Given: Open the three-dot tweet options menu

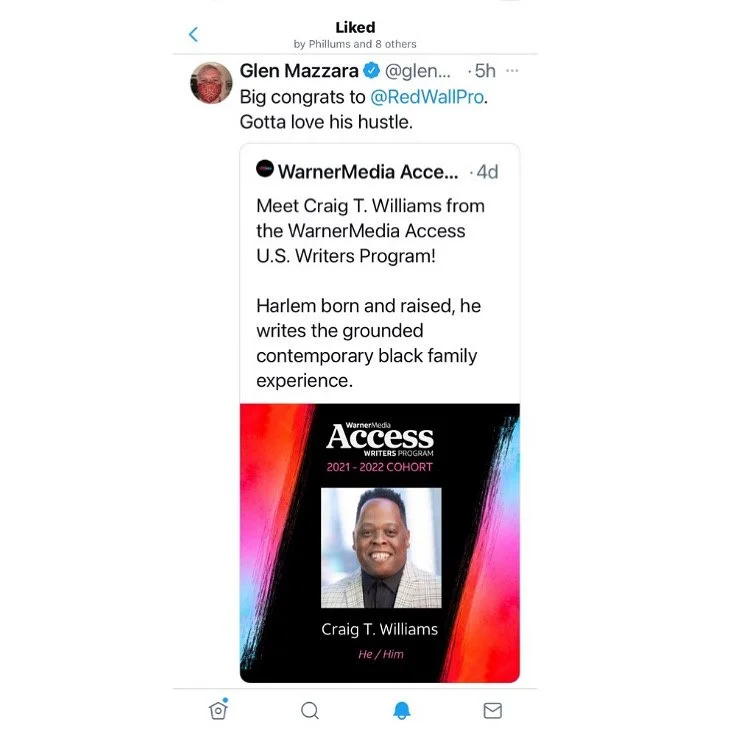Looking at the screenshot, I should click(512, 71).
